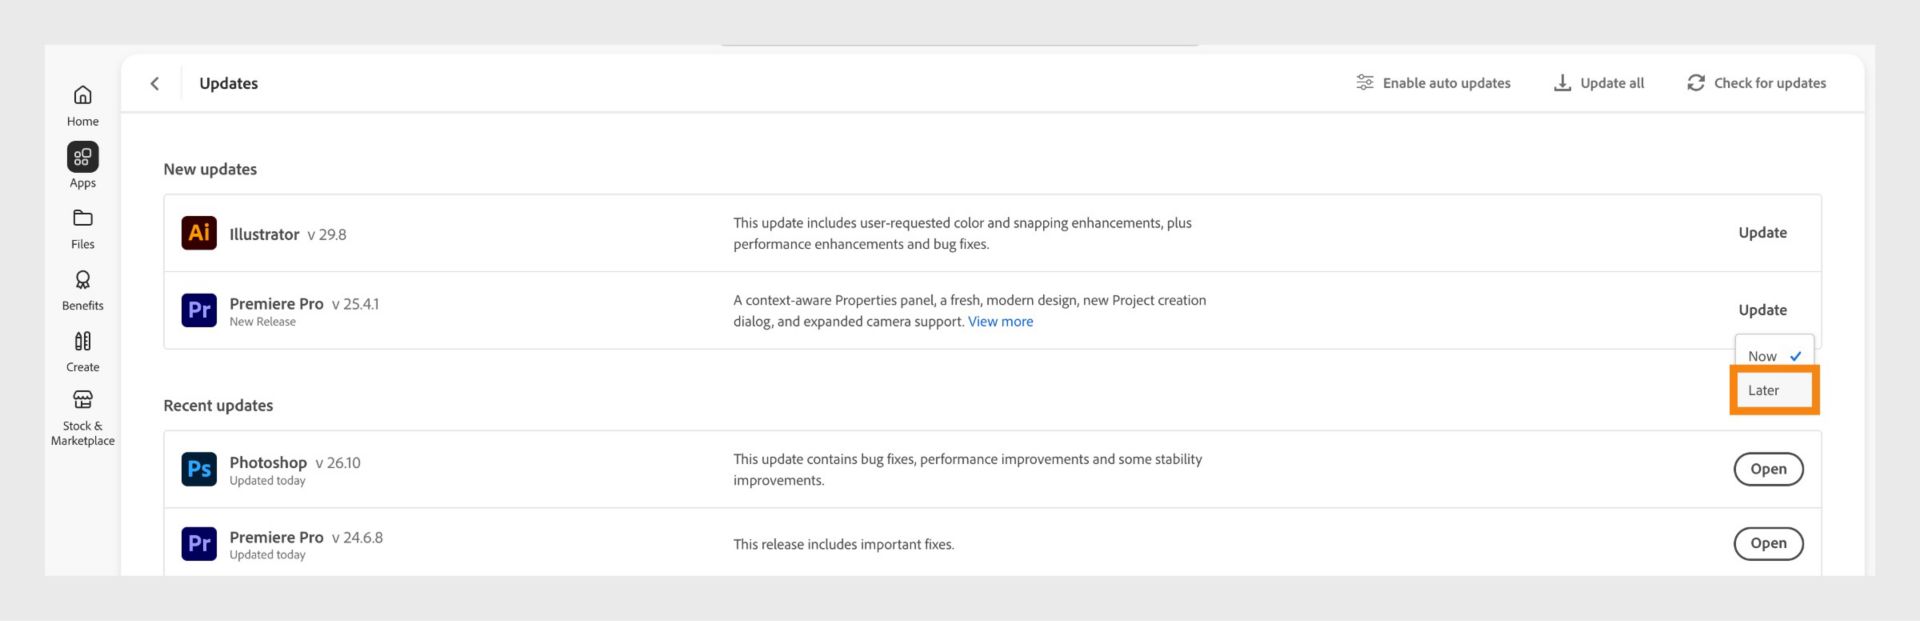The height and width of the screenshot is (621, 1920).
Task: Open Premiere Pro v24.6.8
Action: [1768, 543]
